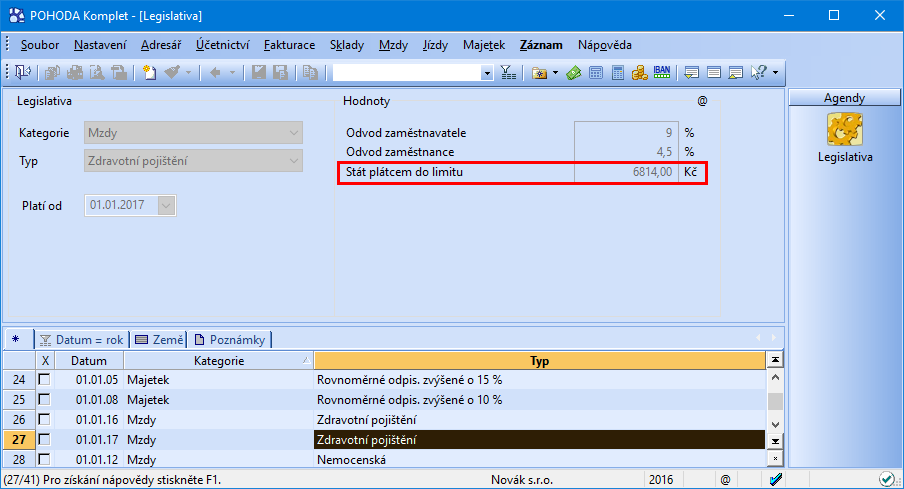This screenshot has height=489, width=904.
Task: Click the greyed brush toolbar icon
Action: click(x=172, y=73)
